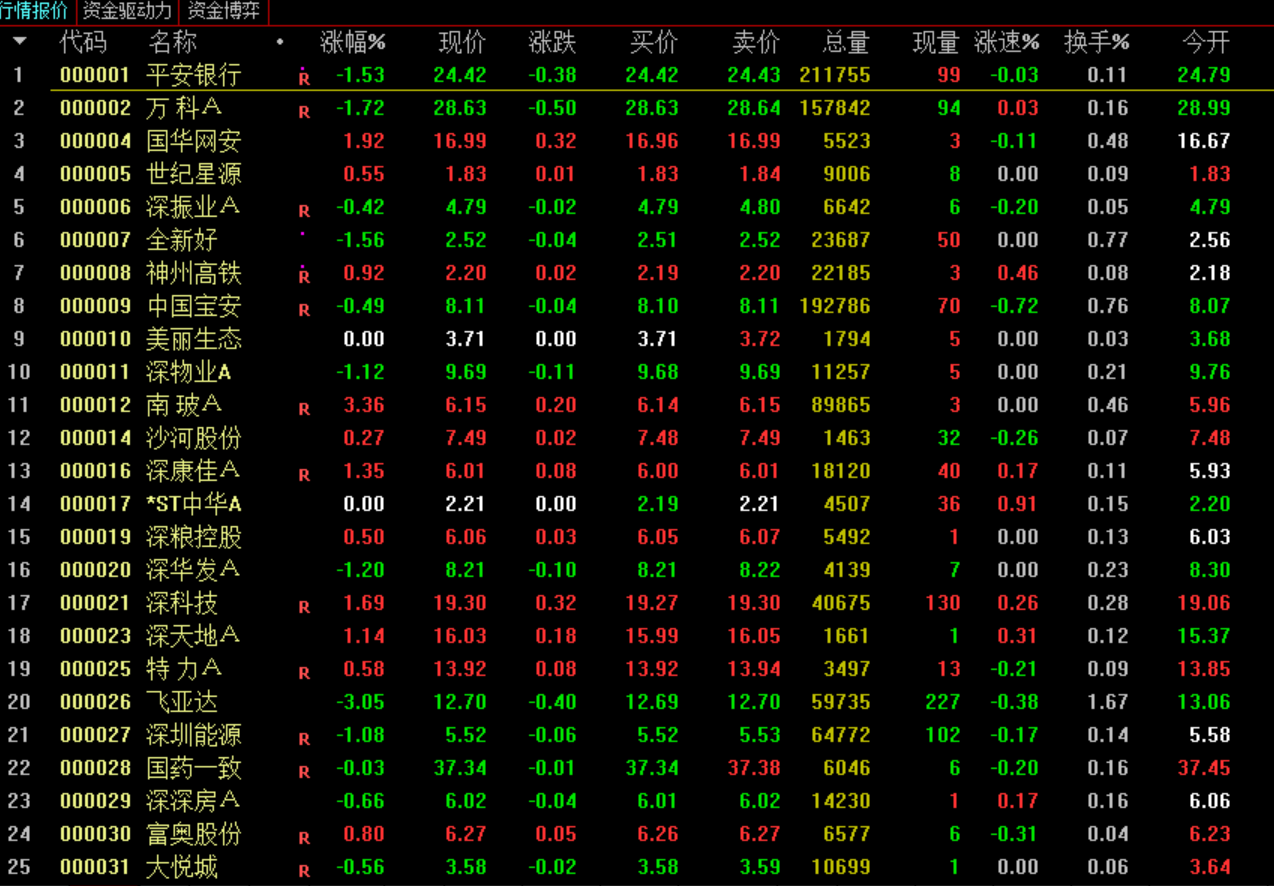Screen dimensions: 1274x886
Task: Select stock 世纪星源
Action: (194, 174)
